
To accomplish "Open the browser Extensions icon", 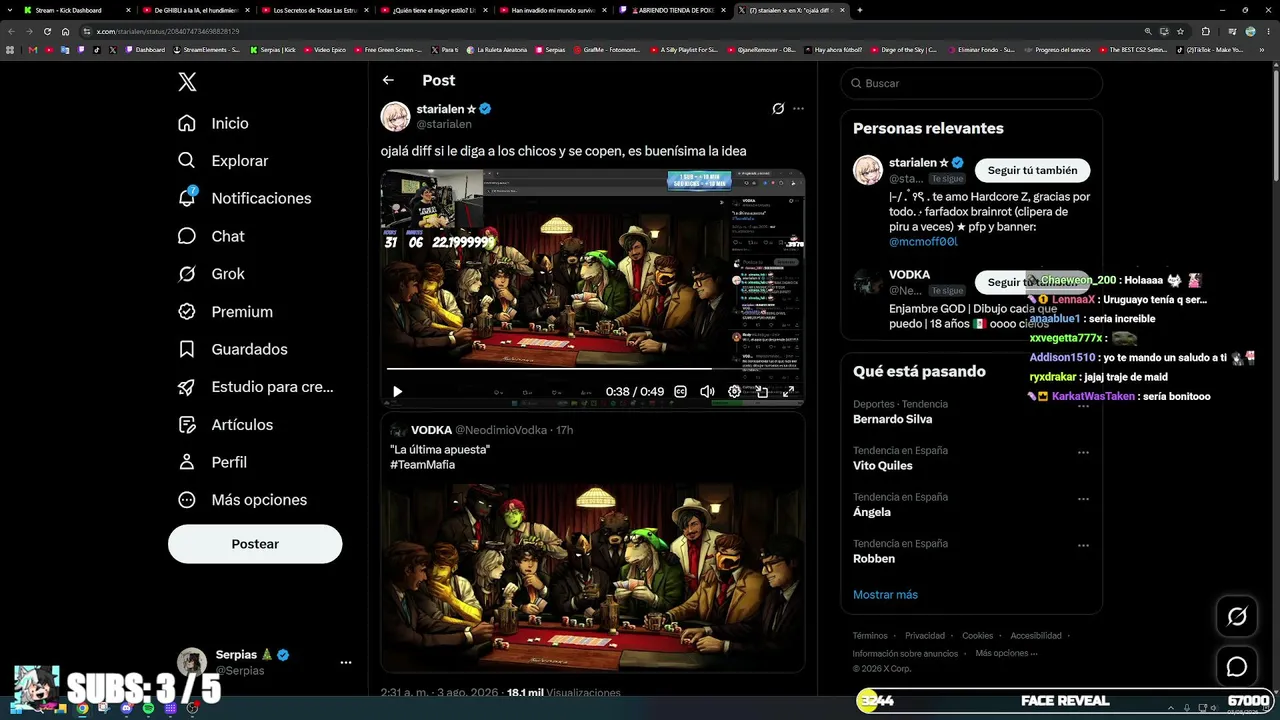I will tap(1205, 31).
